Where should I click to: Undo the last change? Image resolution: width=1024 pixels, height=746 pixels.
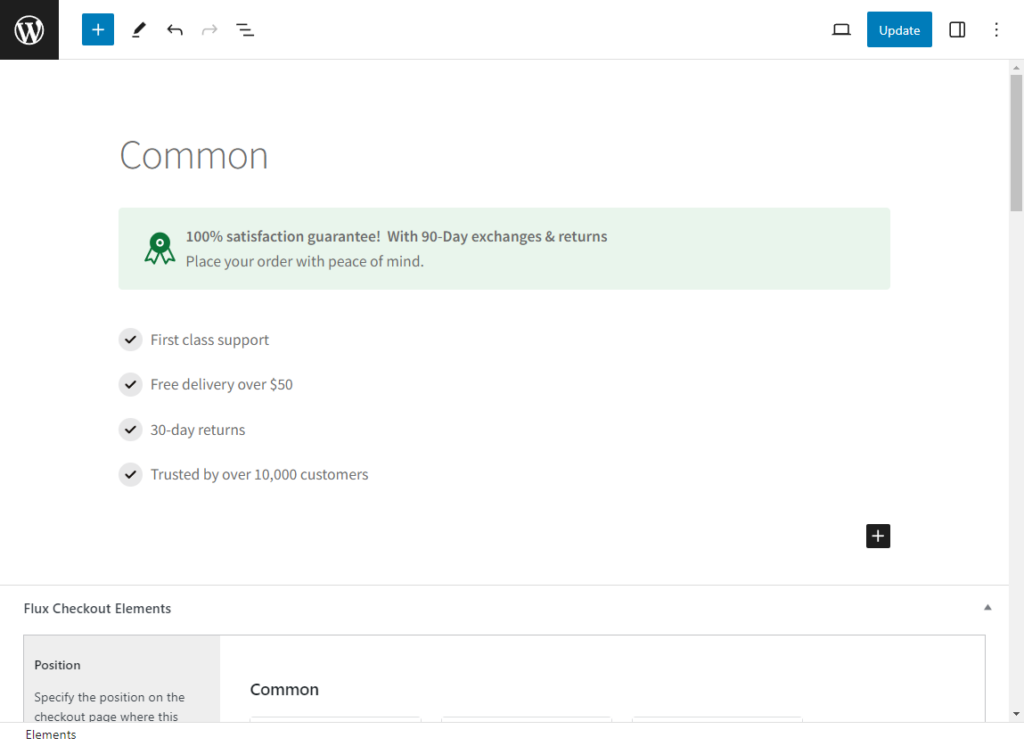(x=175, y=30)
